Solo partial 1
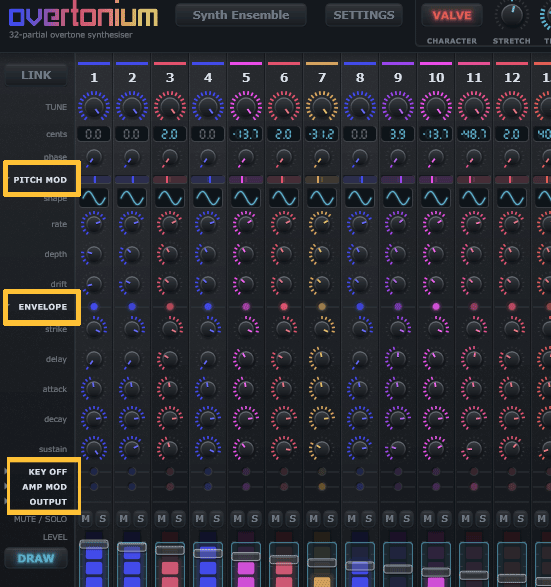The image size is (551, 587). [x=103, y=518]
